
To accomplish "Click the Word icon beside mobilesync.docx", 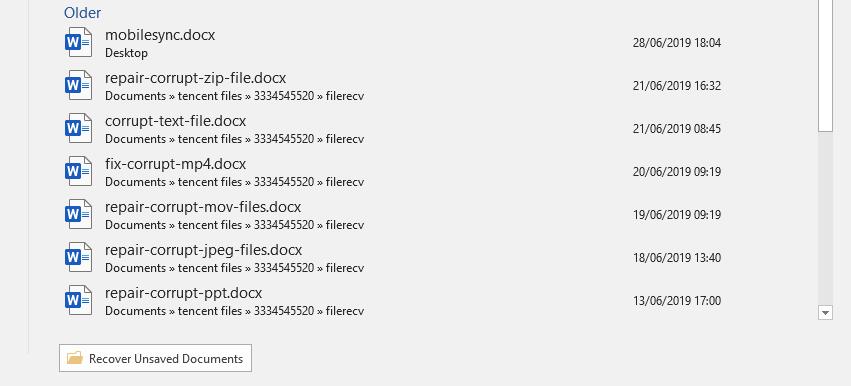I will click(x=79, y=42).
